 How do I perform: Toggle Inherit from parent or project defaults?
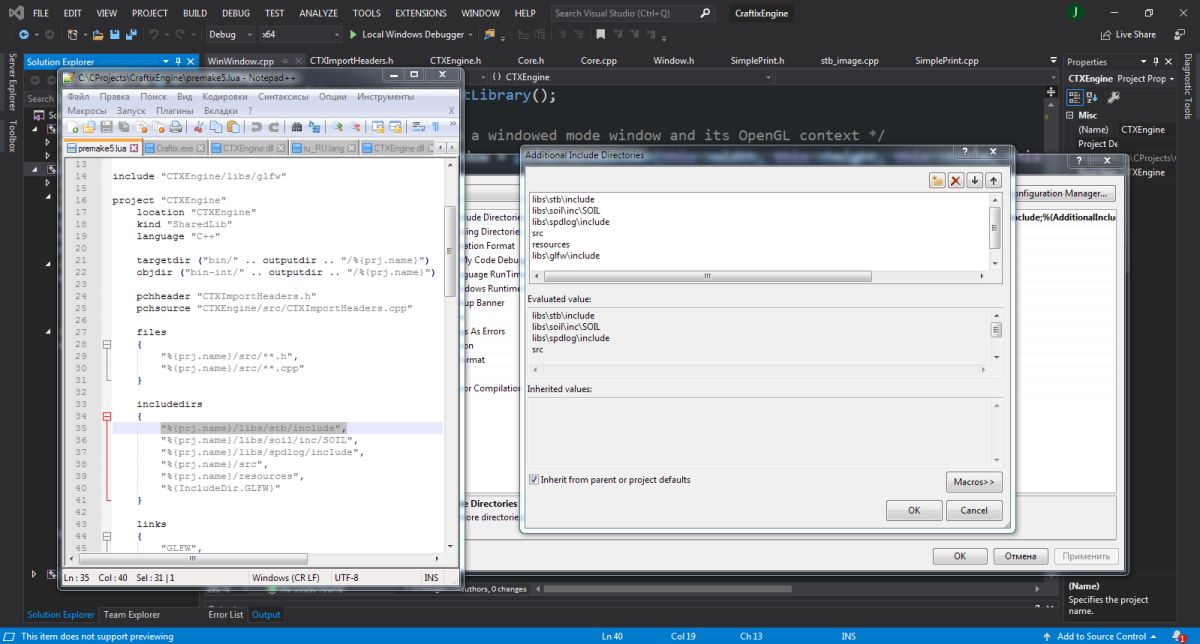click(x=534, y=480)
